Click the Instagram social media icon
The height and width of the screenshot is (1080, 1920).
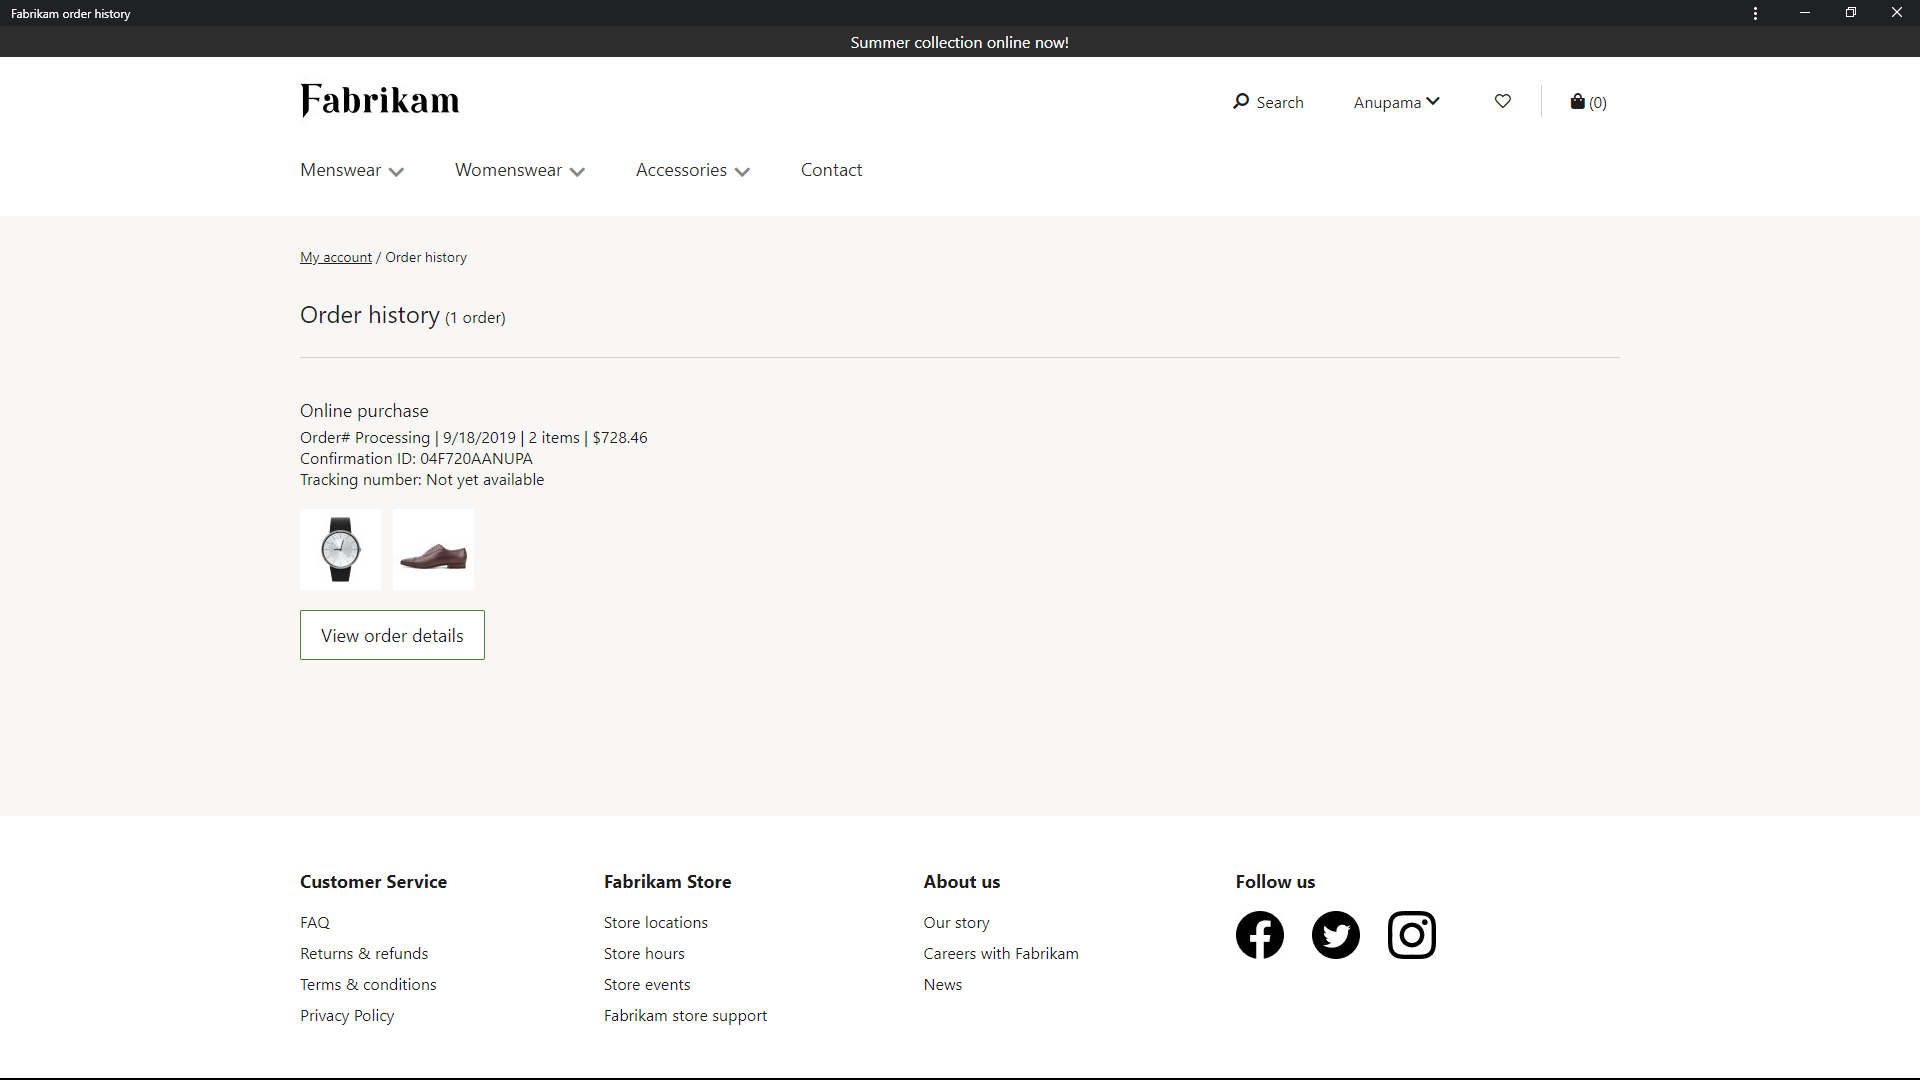click(1411, 934)
